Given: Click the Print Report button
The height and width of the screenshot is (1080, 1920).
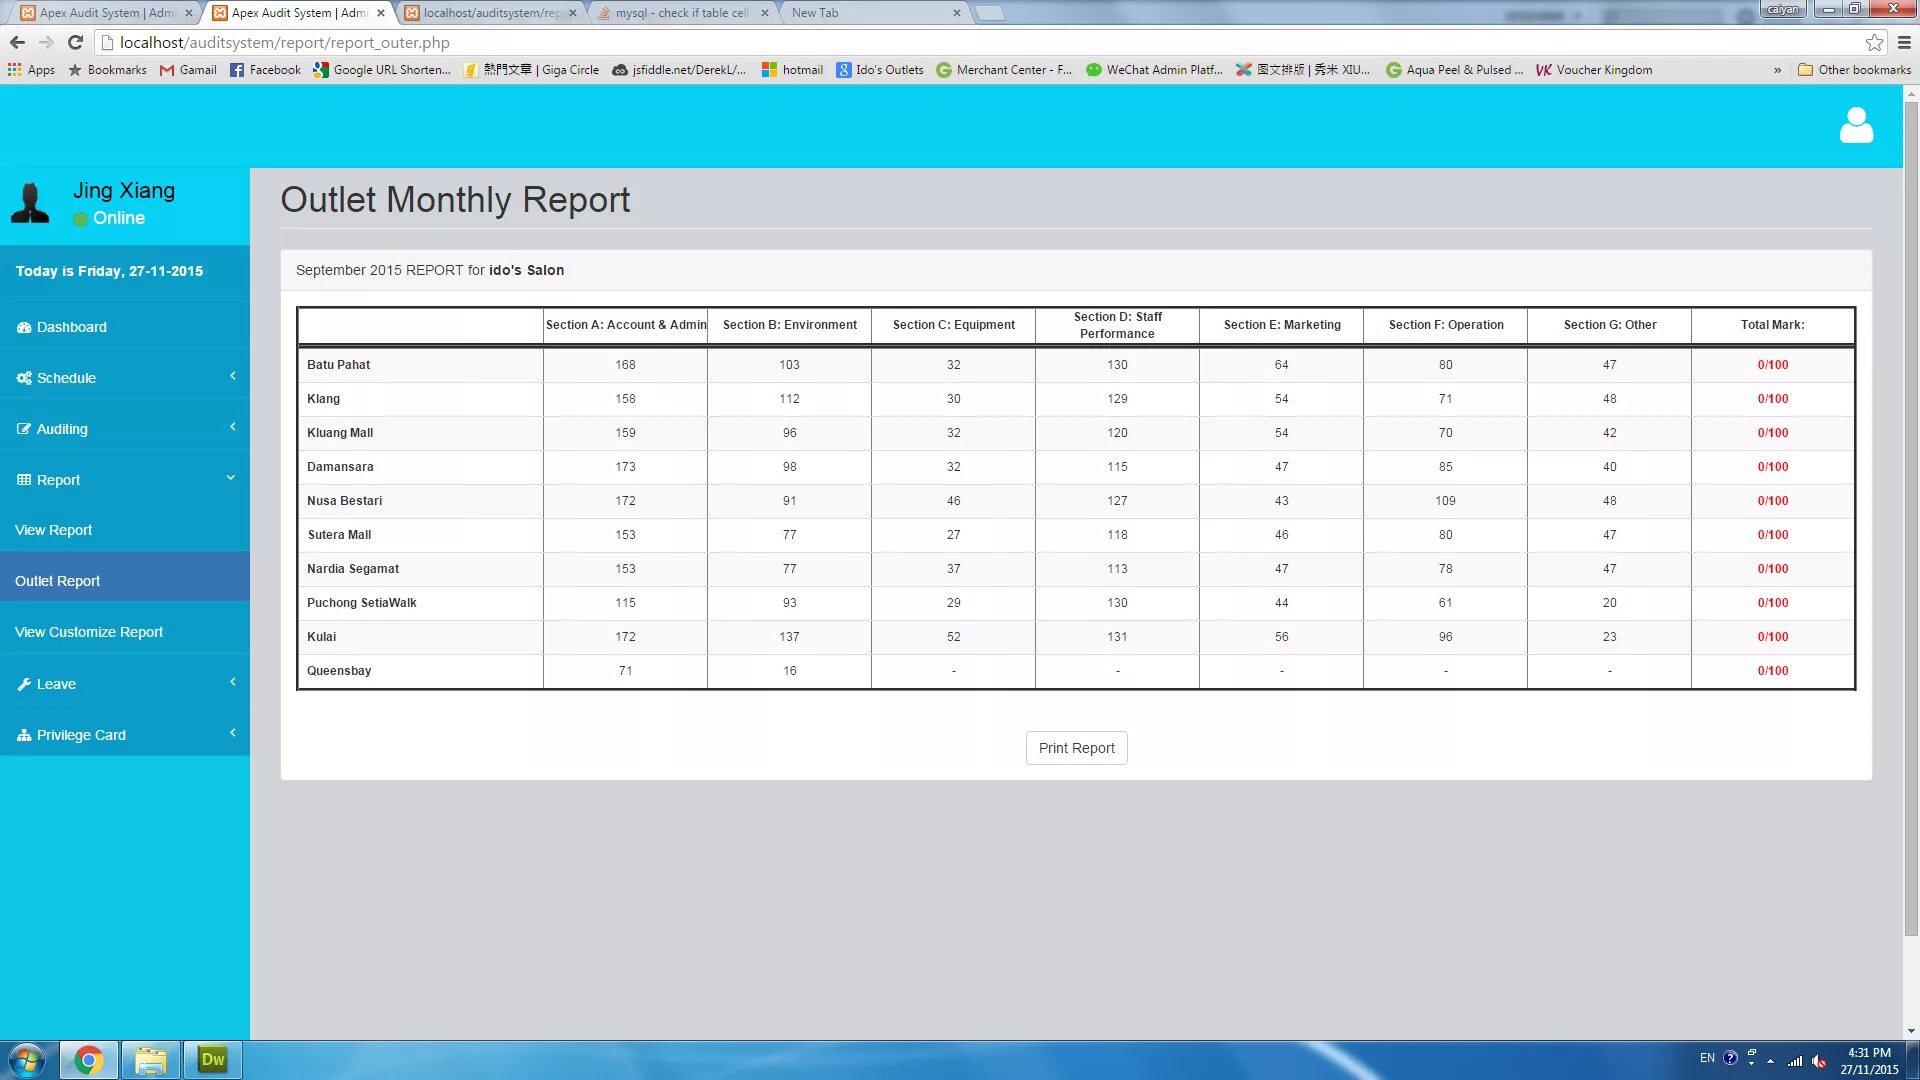Looking at the screenshot, I should click(1076, 748).
